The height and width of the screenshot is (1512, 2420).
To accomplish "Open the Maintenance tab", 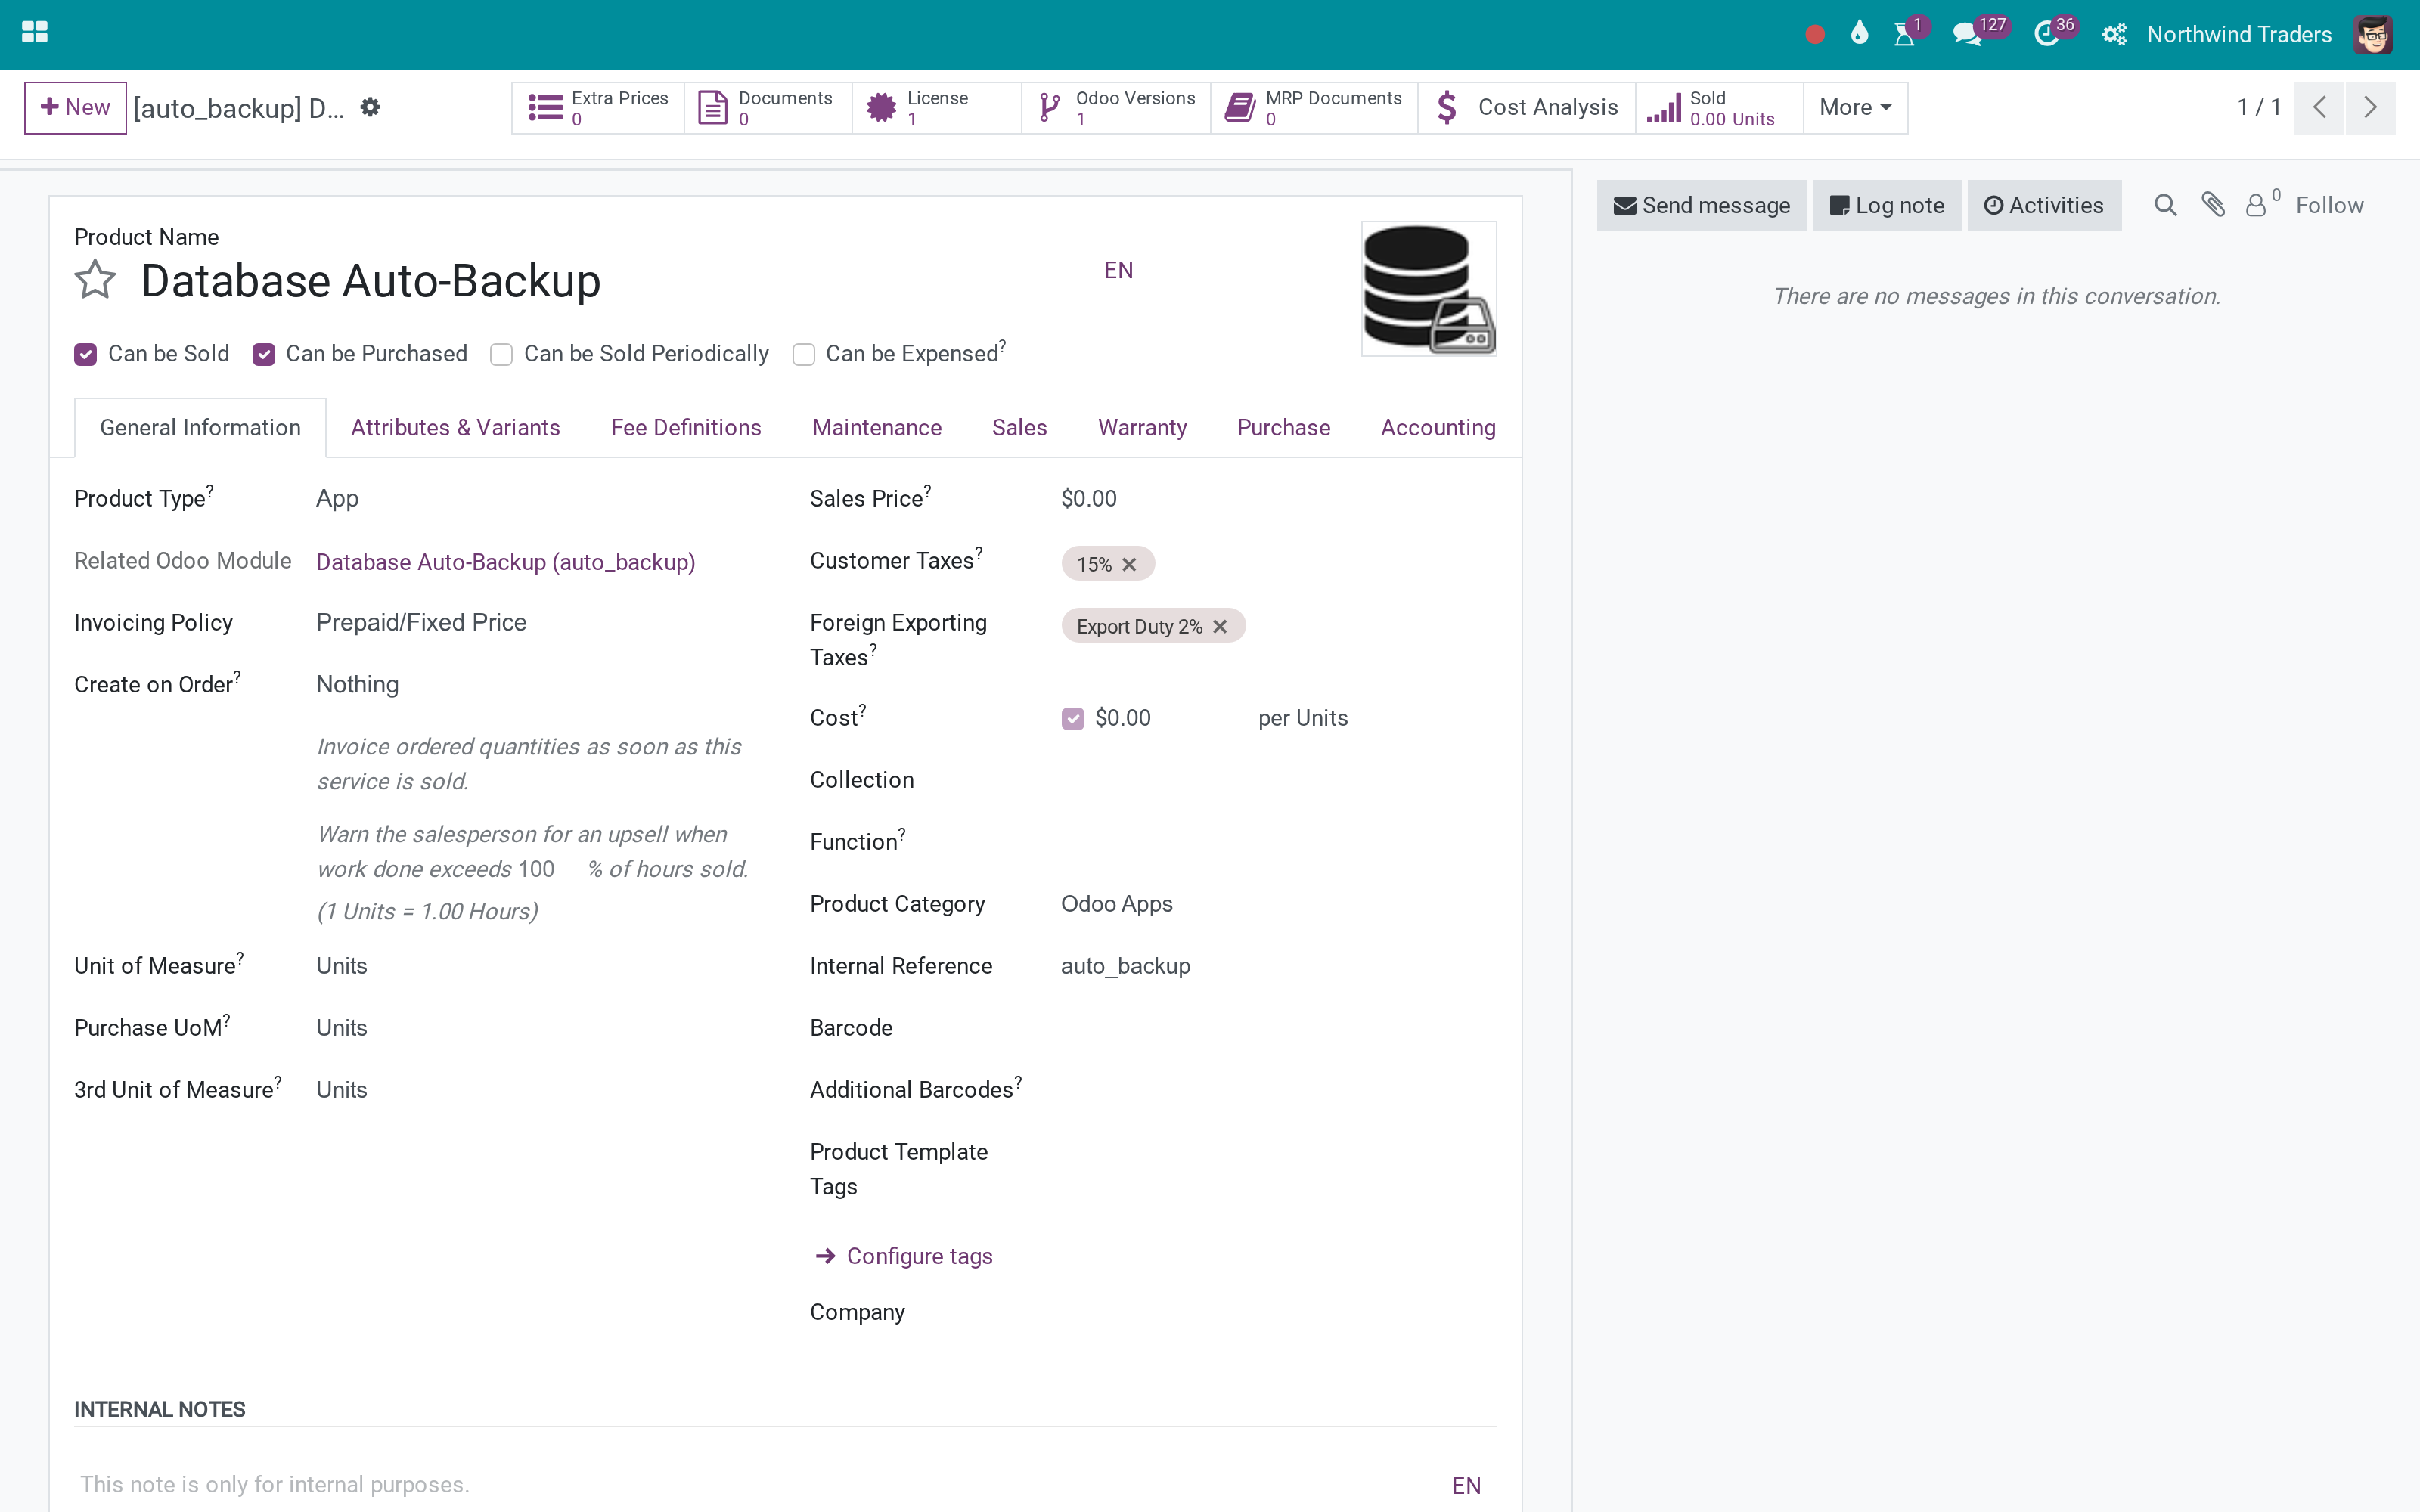I will [877, 428].
